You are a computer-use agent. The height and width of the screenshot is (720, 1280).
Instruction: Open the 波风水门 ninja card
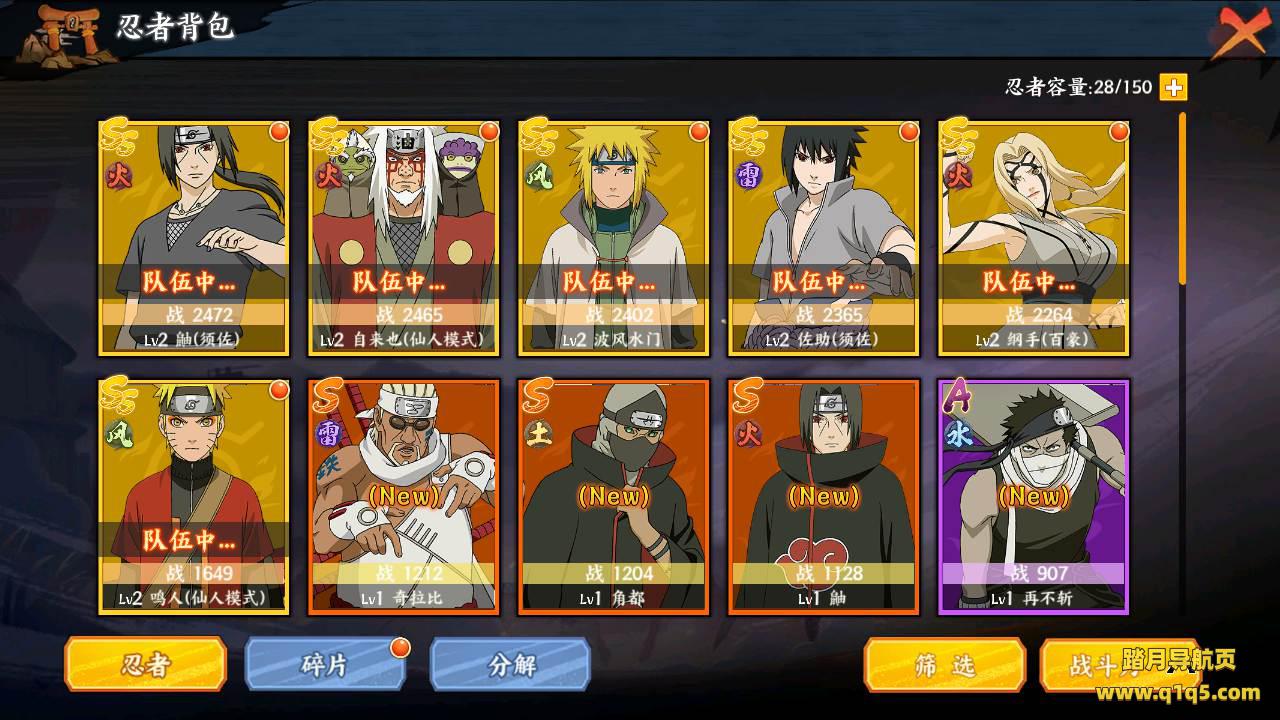[x=614, y=238]
